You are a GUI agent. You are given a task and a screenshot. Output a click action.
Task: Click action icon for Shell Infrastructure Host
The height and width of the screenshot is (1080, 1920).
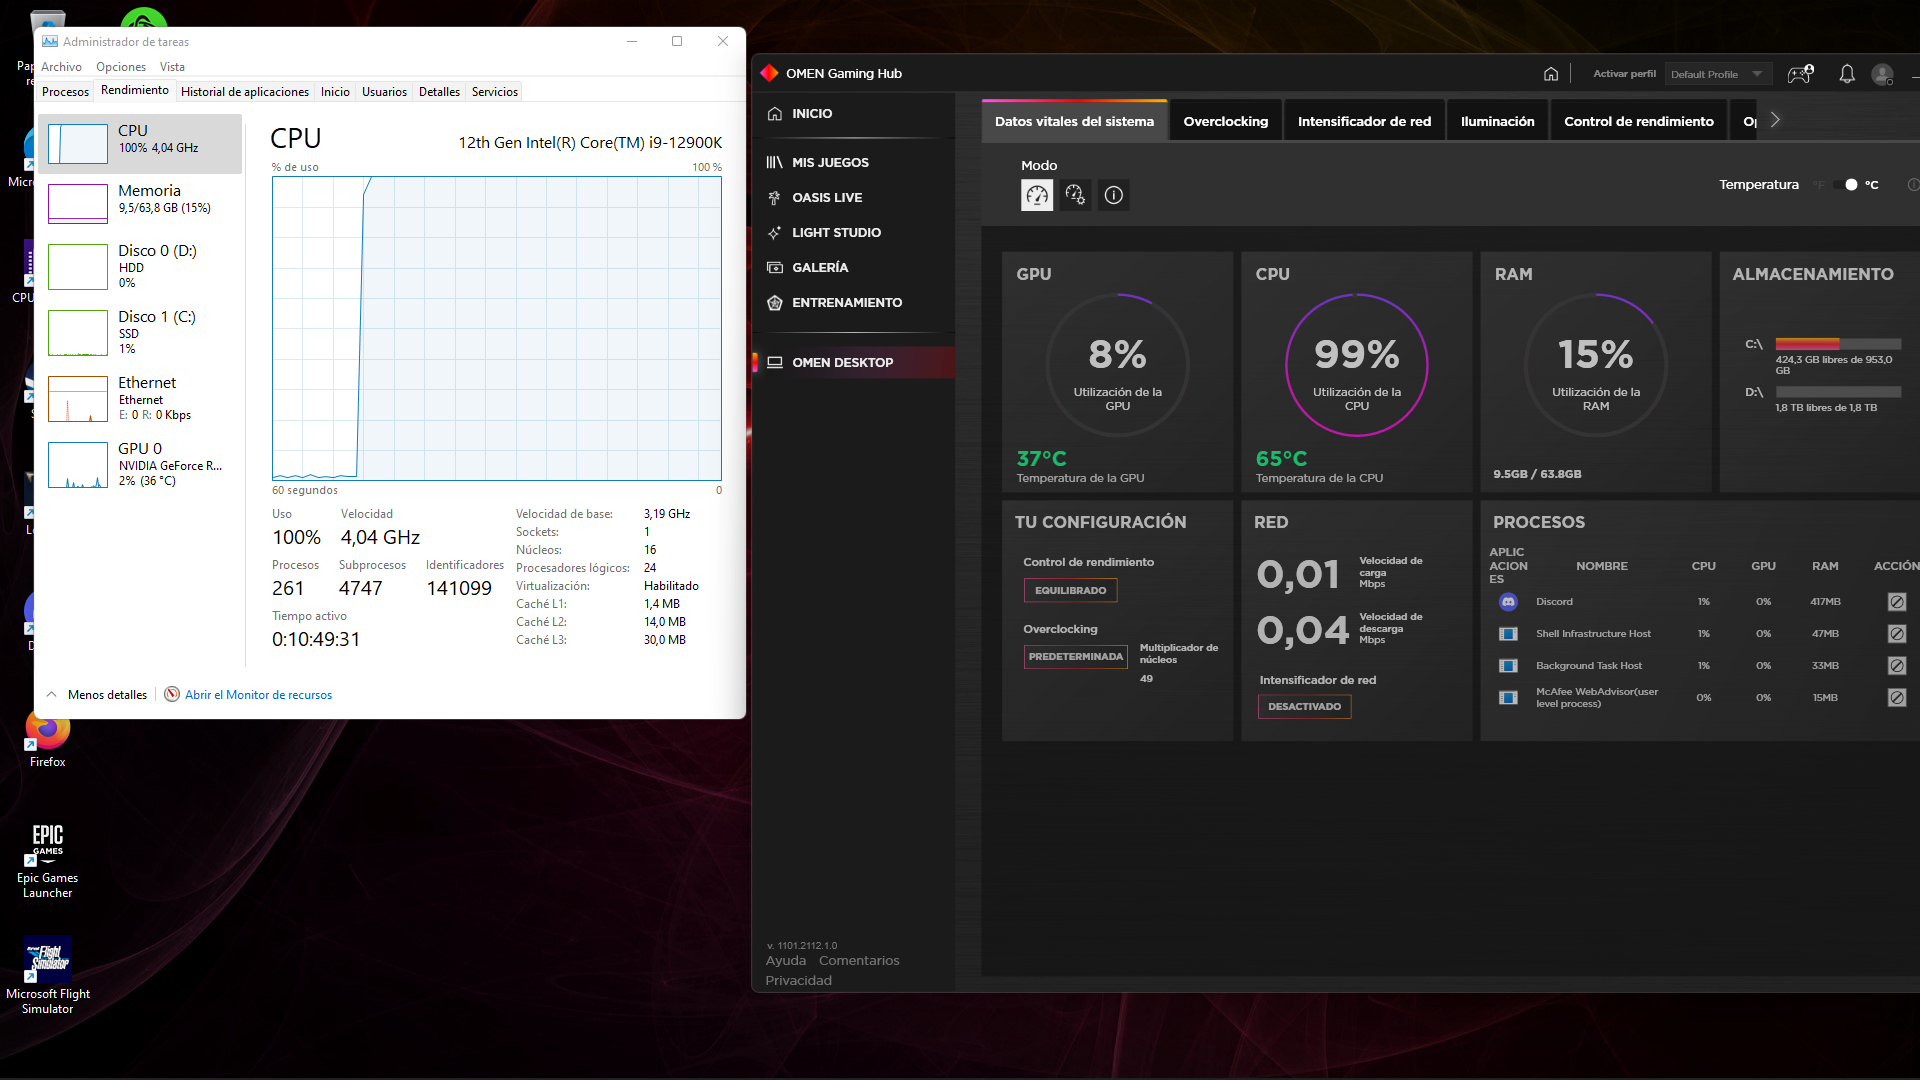tap(1896, 634)
